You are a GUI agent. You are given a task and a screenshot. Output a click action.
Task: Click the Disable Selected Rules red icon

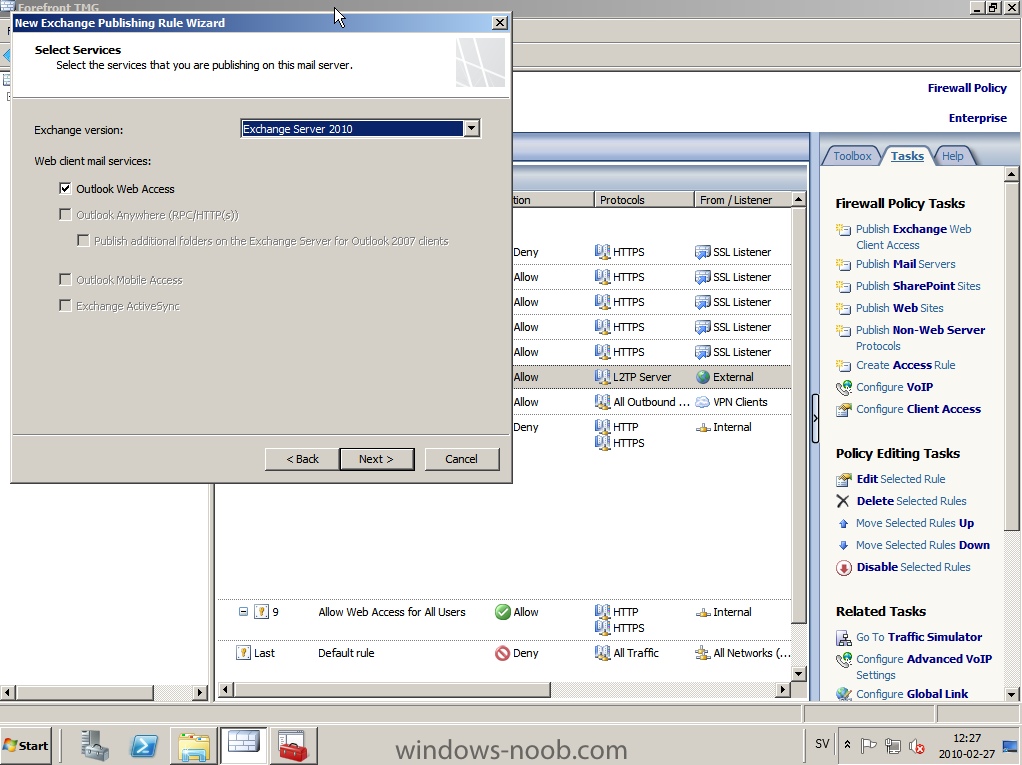pos(843,568)
